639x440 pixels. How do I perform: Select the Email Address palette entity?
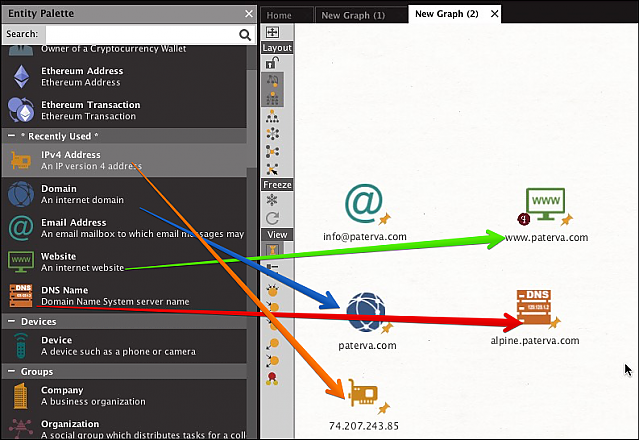(124, 228)
